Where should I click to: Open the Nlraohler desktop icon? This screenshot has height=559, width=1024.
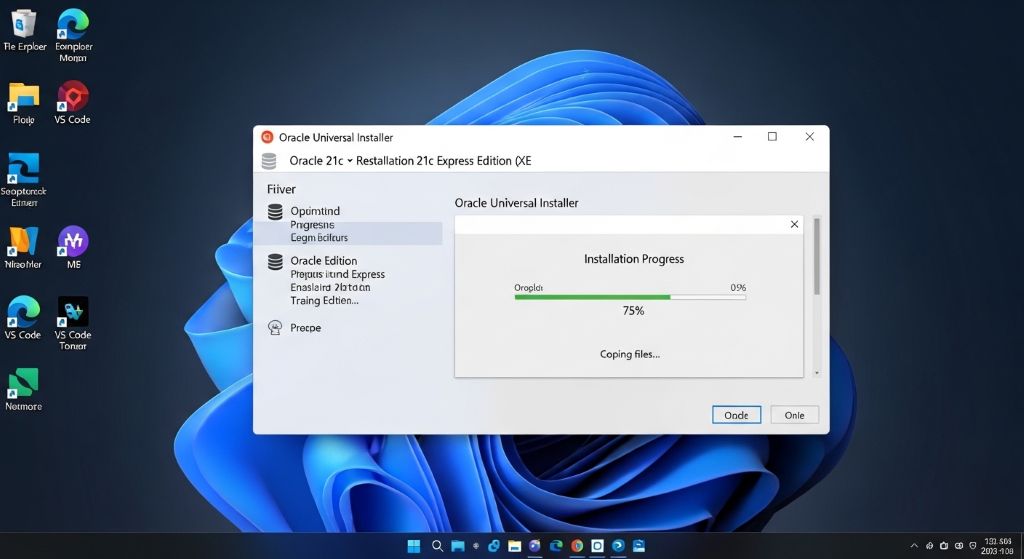23,248
